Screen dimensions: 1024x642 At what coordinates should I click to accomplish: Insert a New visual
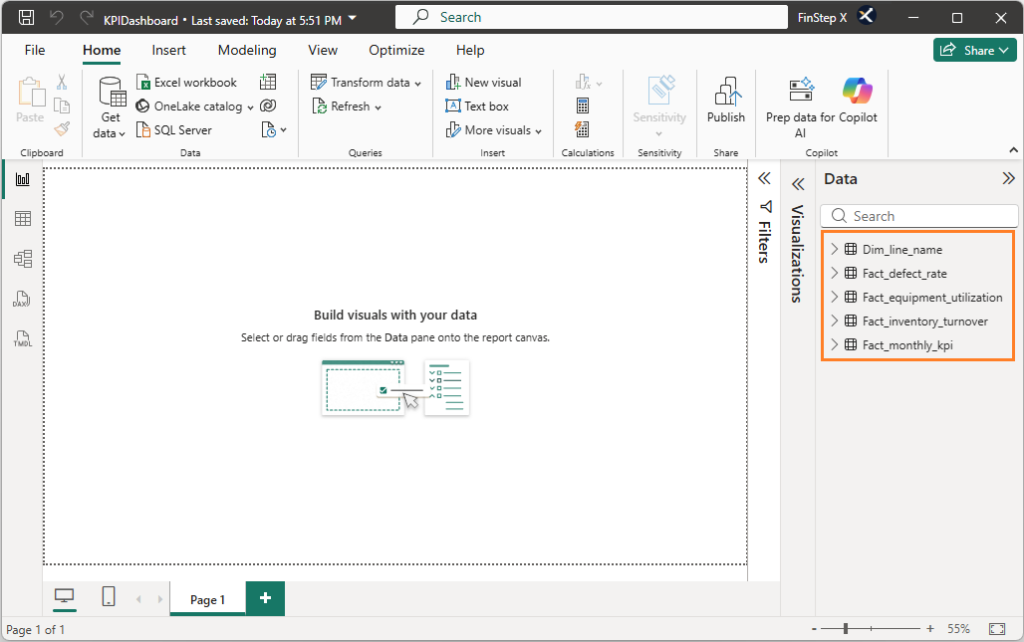point(483,82)
